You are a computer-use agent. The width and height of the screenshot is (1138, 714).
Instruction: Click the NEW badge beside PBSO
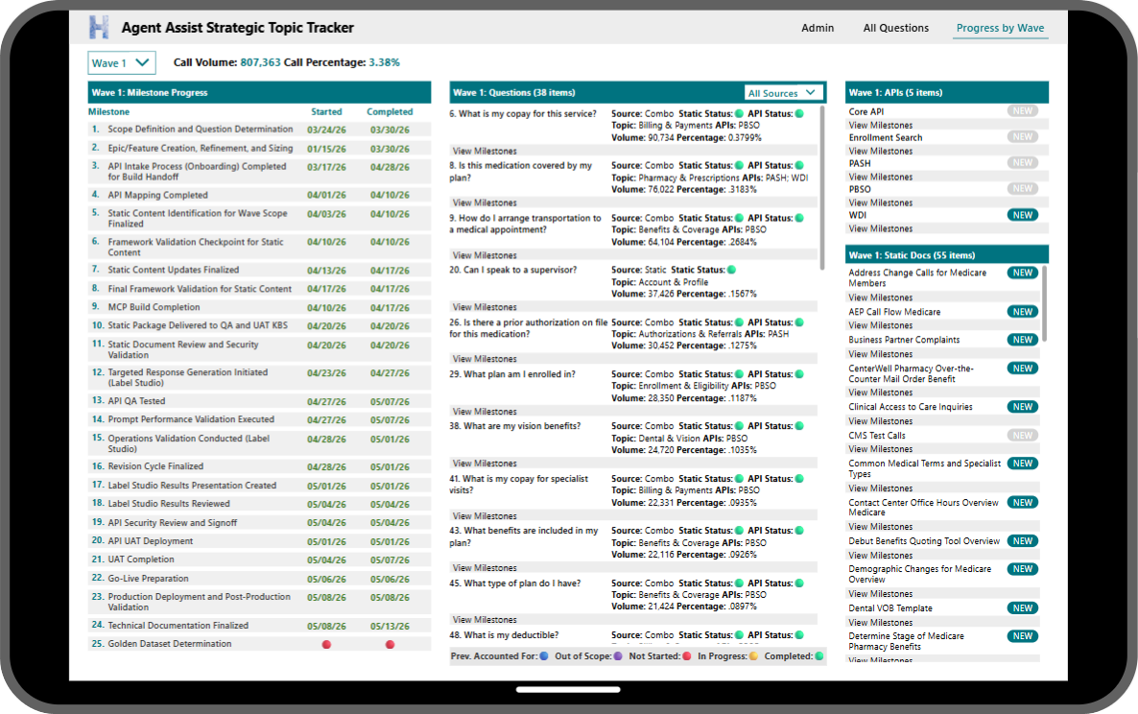(x=1023, y=189)
